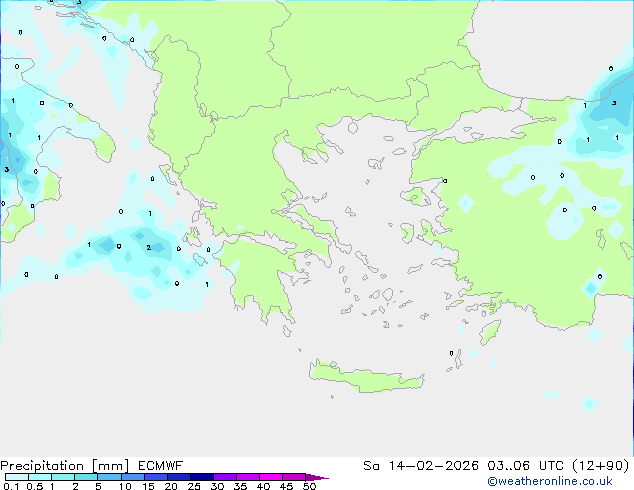
Task: Pick the 10–15 mm legend color swatch
Action: 132,477
